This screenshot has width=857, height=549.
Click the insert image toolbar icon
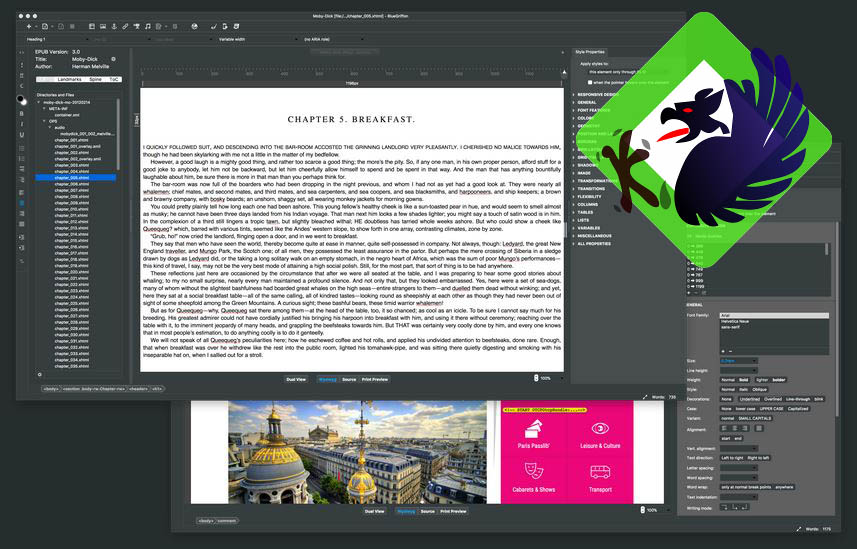[103, 26]
